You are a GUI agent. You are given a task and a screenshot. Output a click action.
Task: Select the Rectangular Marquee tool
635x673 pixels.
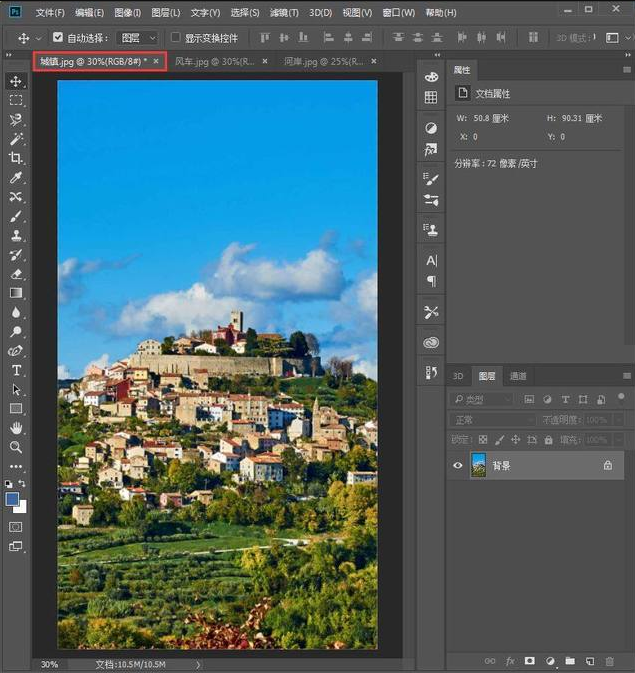[16, 100]
